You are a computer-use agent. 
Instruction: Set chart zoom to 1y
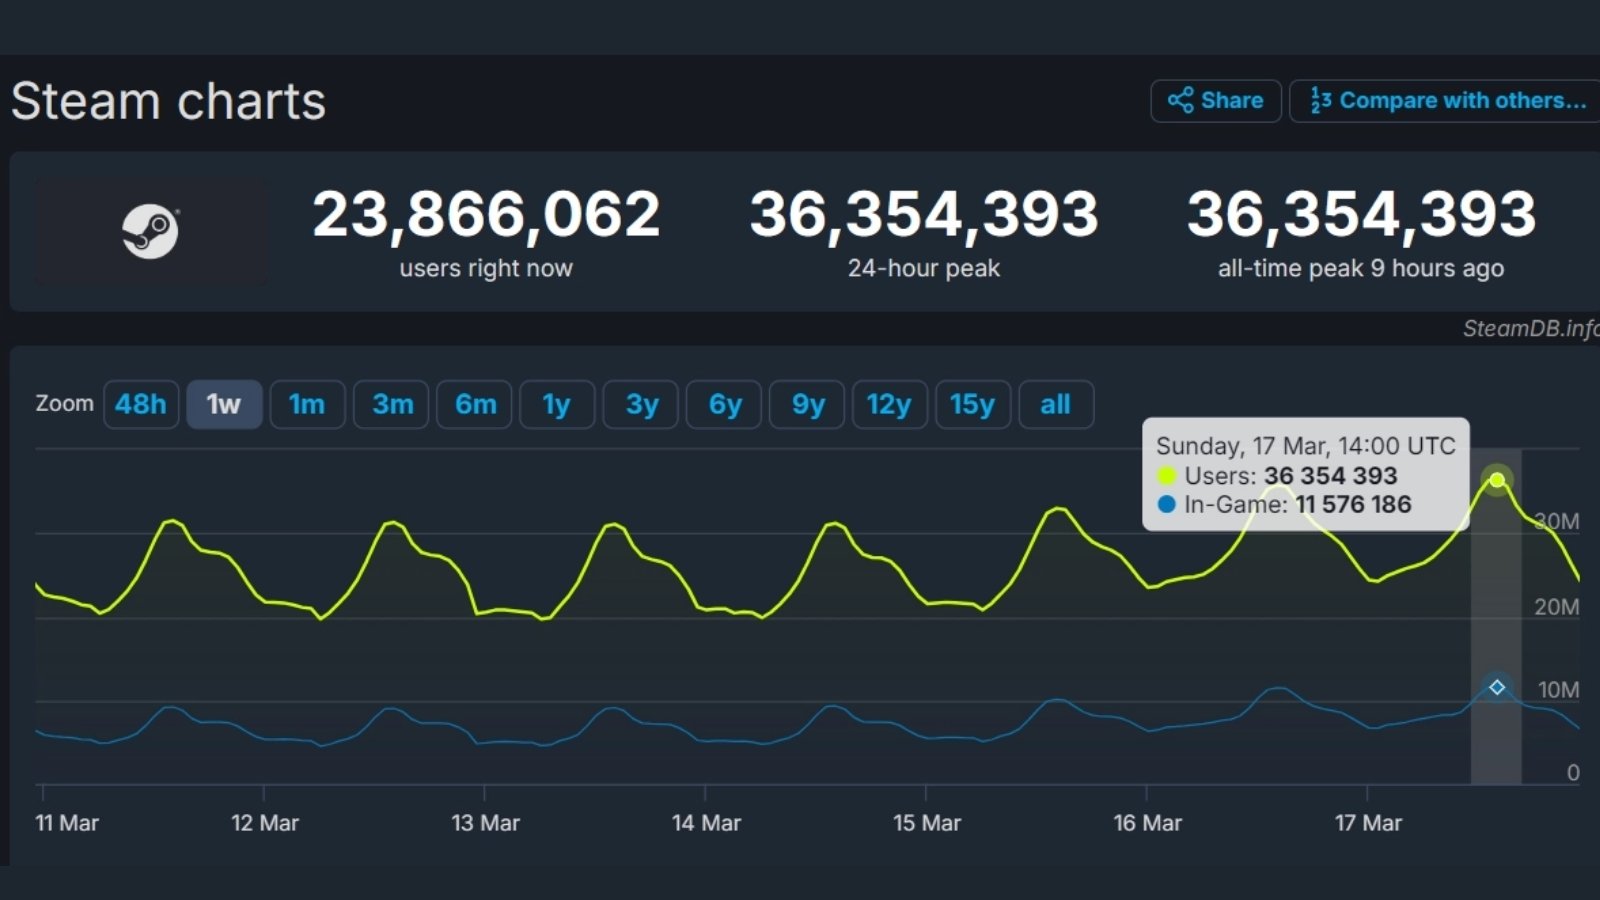click(557, 404)
